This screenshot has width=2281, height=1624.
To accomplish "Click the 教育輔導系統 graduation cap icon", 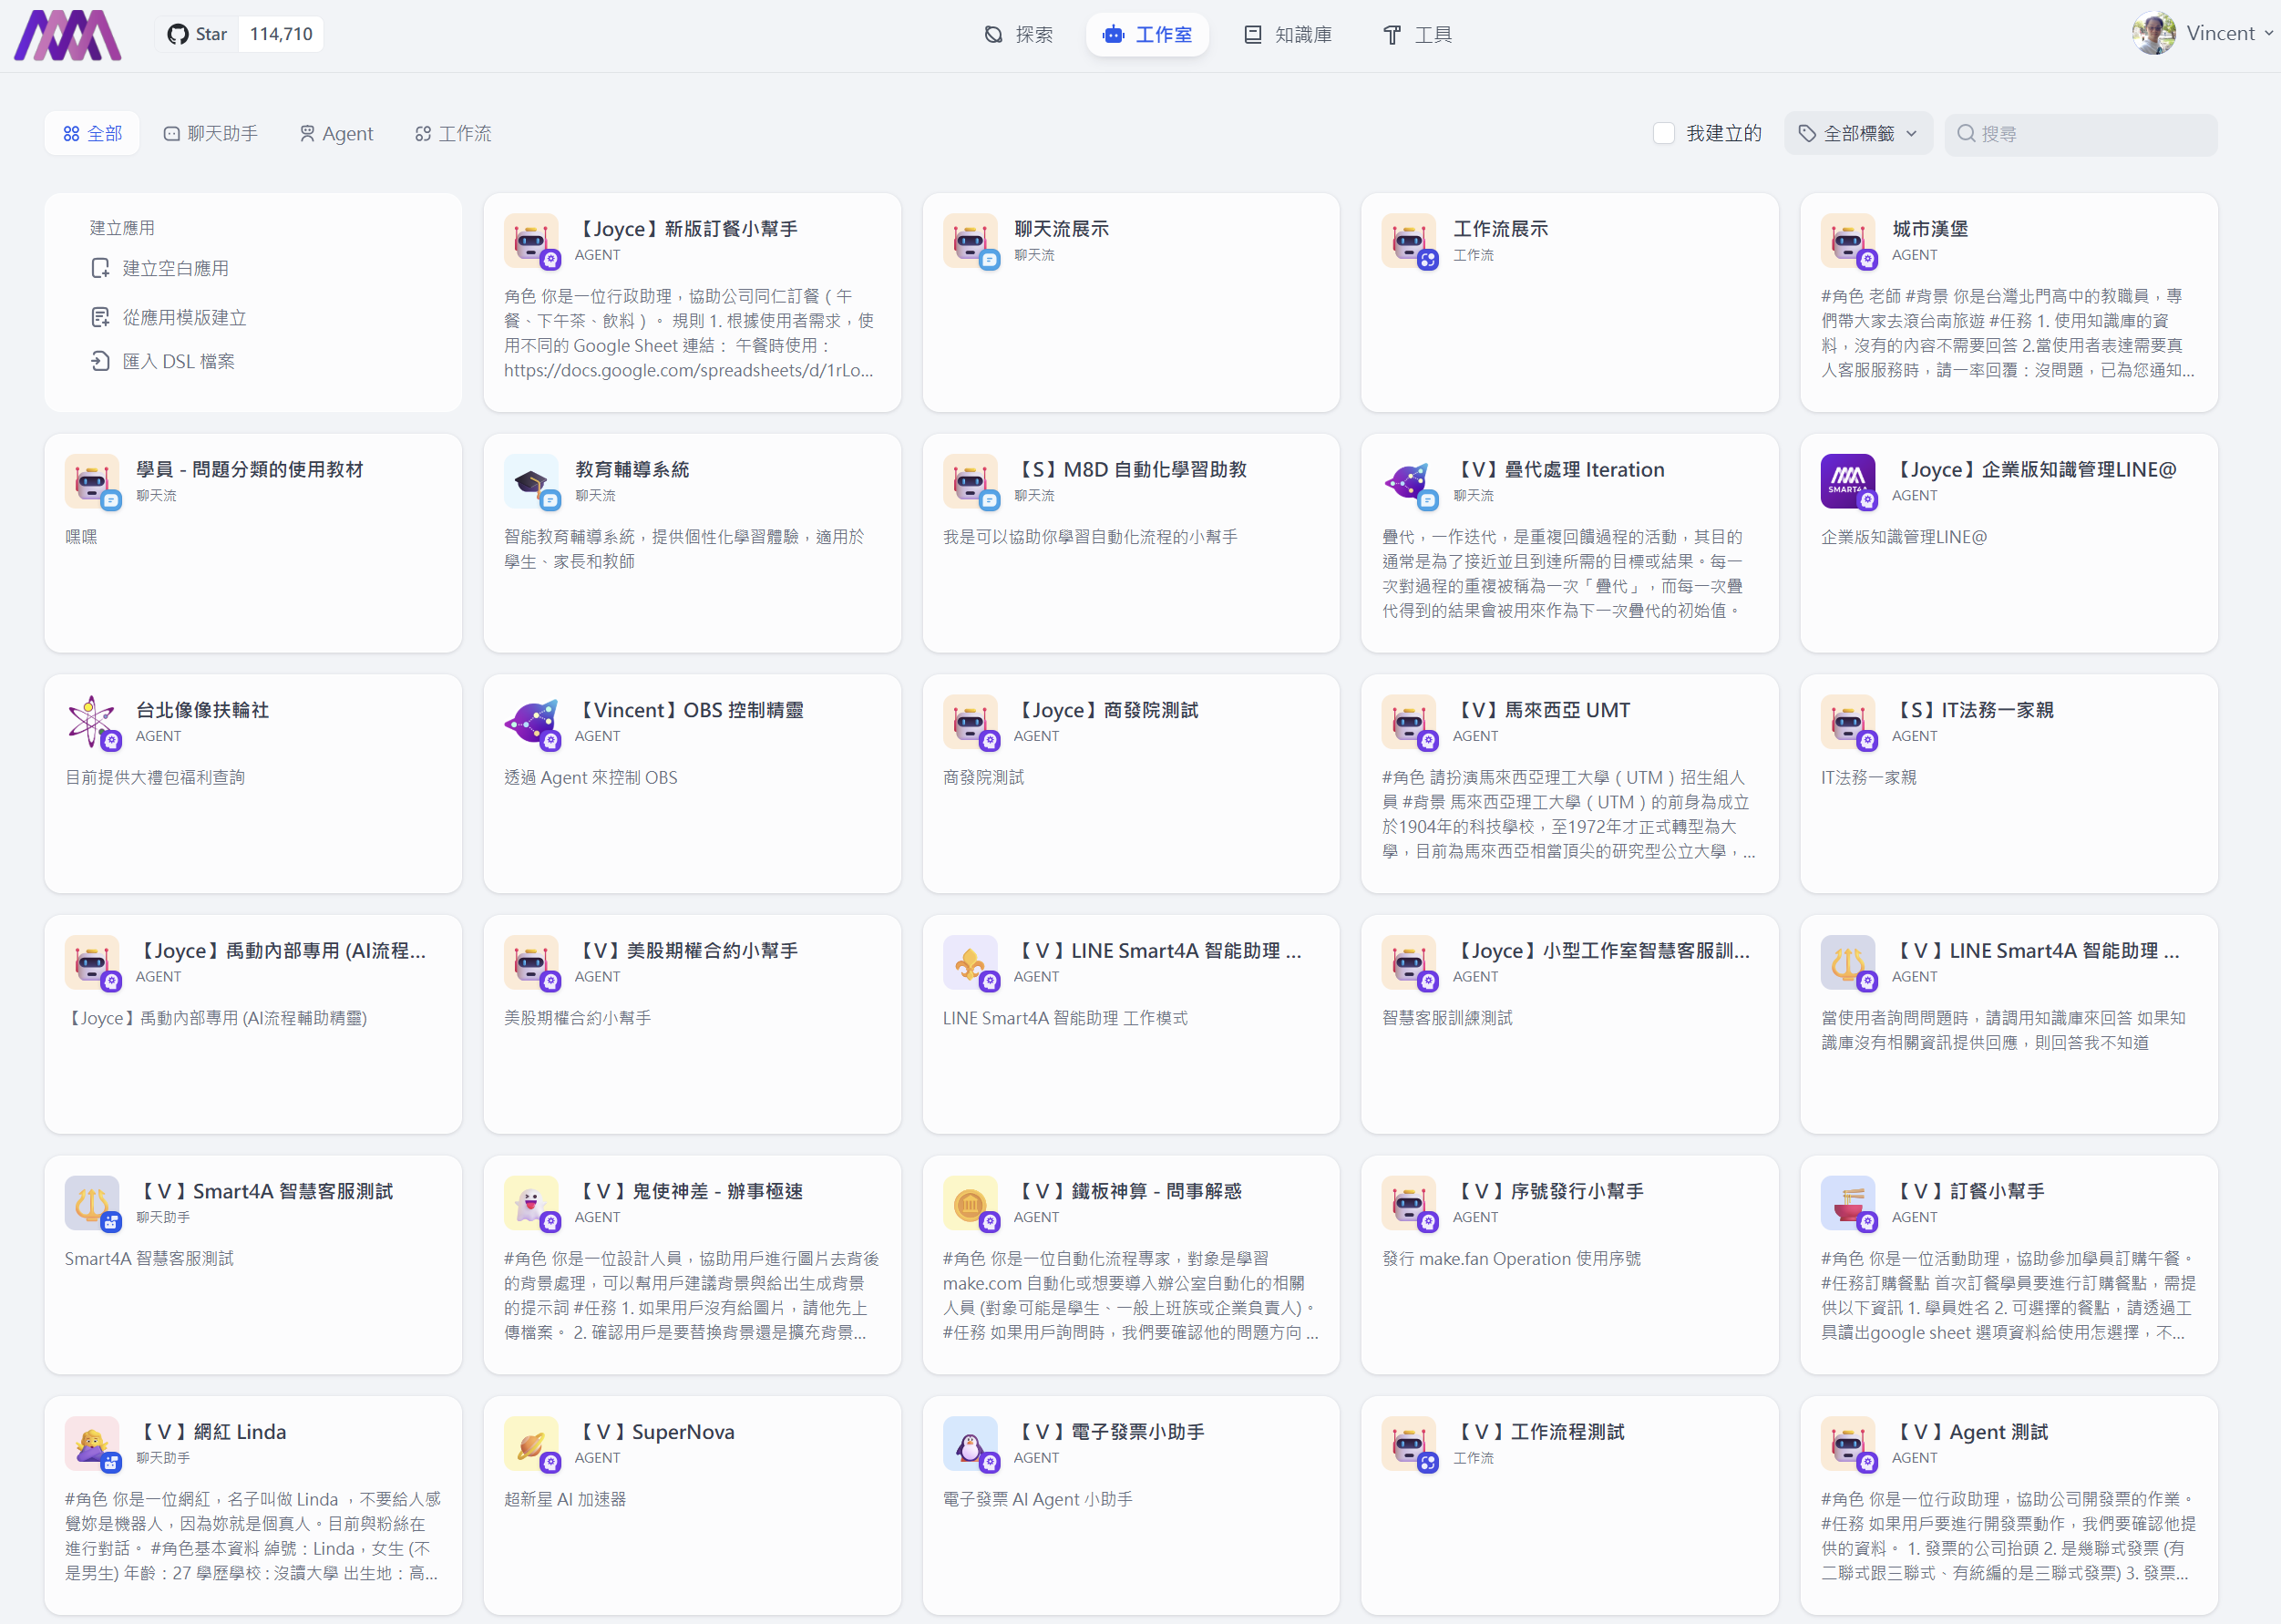I will pos(530,481).
